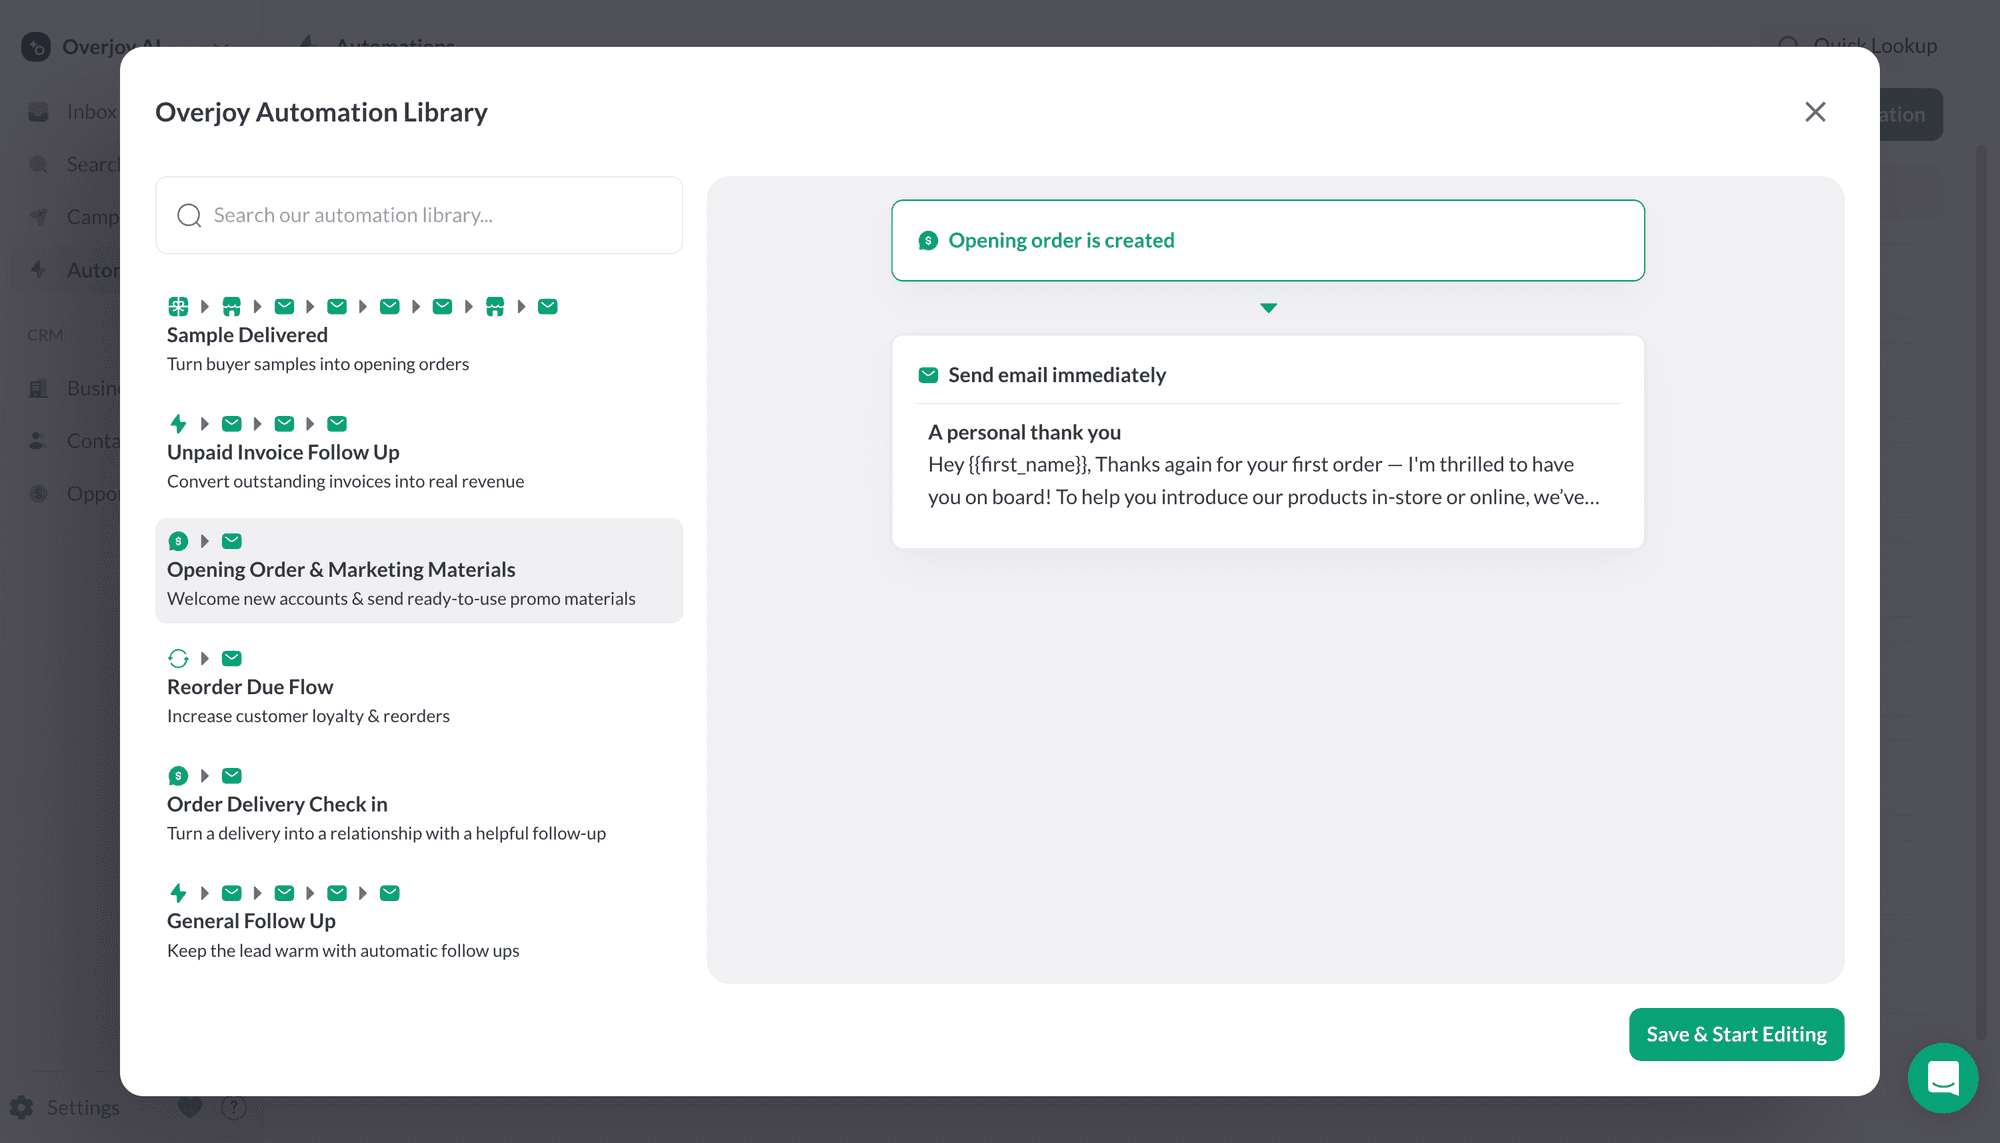Viewport: 2000px width, 1143px height.
Task: Click the reorder cycle icon for Reorder Due Flow
Action: coord(178,658)
